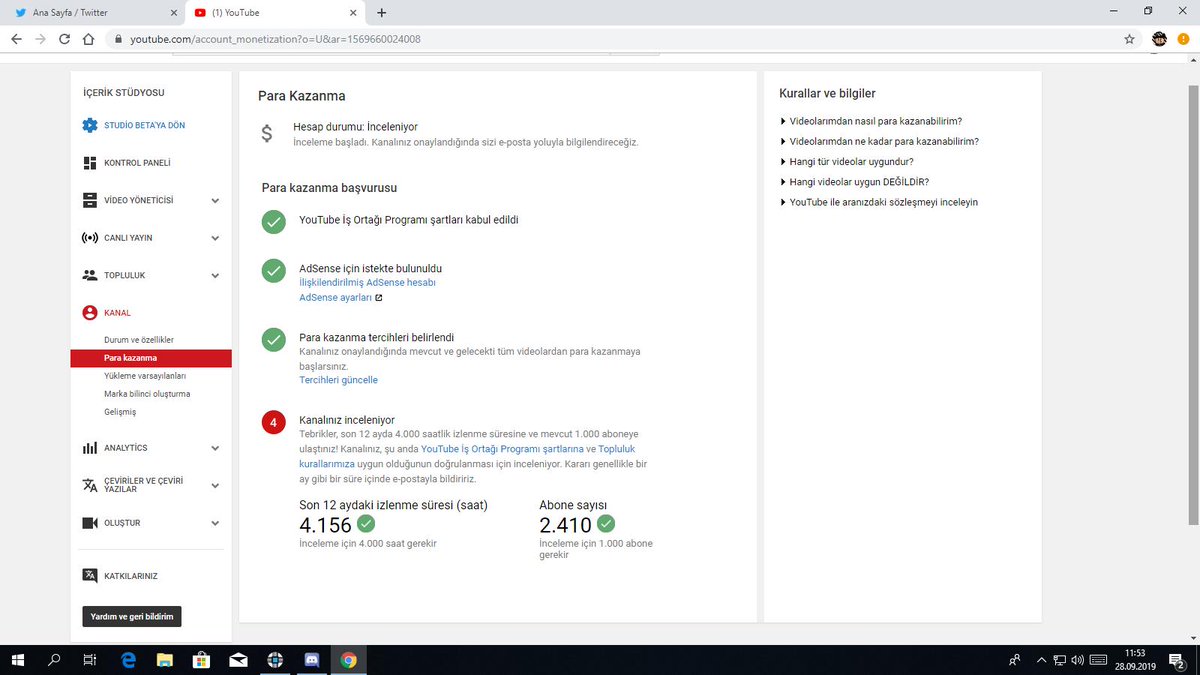Open Gelişmiş menu item

[x=120, y=412]
